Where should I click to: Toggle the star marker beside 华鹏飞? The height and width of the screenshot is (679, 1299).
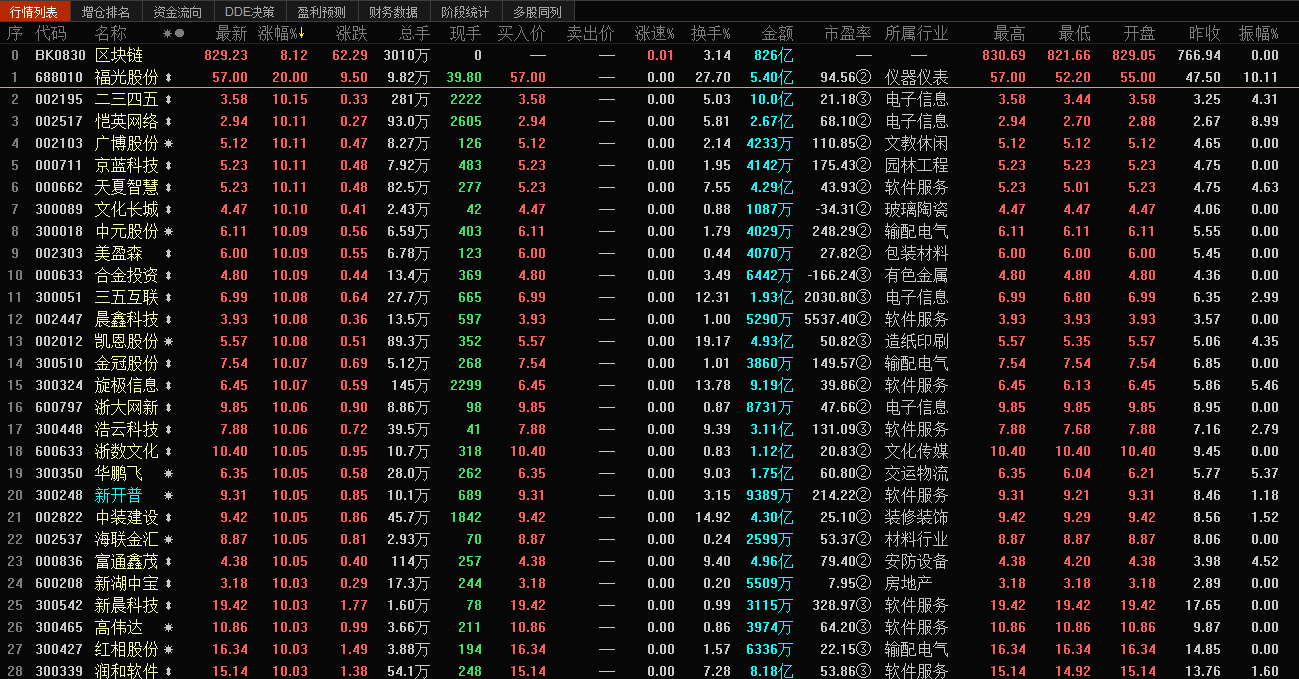[x=167, y=474]
